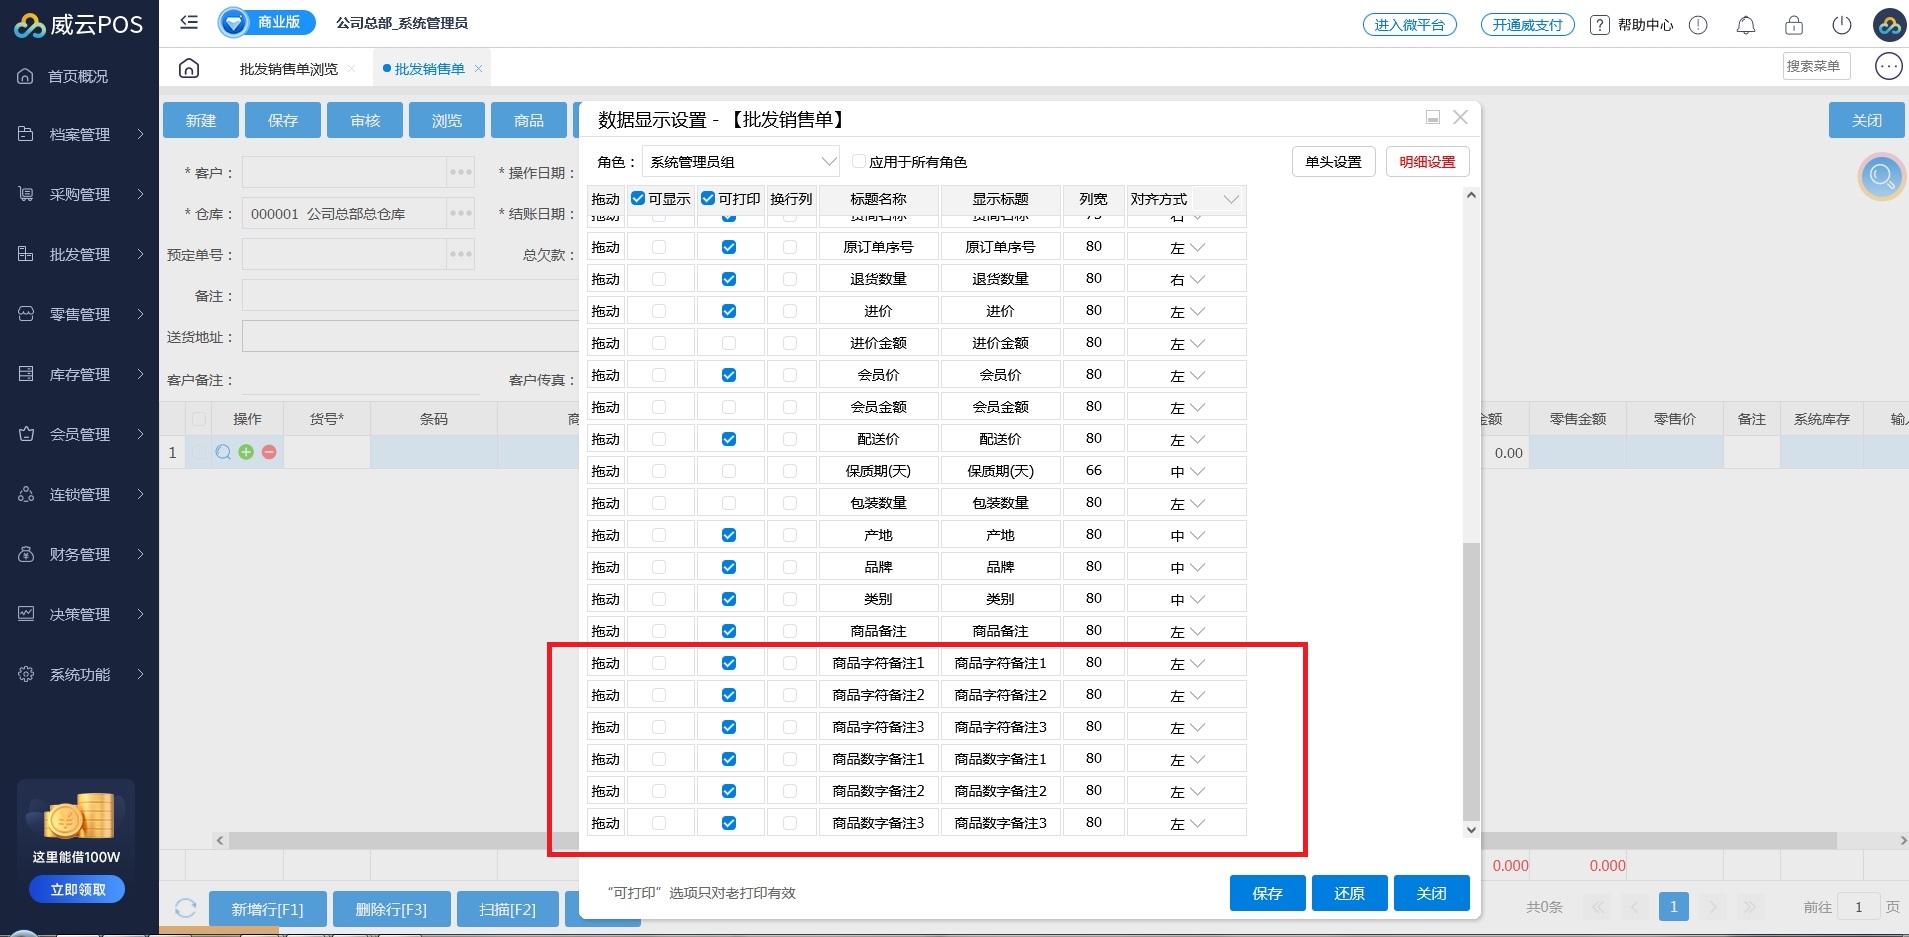This screenshot has height=937, width=1909.
Task: Click the home icon in tab bar
Action: point(189,68)
